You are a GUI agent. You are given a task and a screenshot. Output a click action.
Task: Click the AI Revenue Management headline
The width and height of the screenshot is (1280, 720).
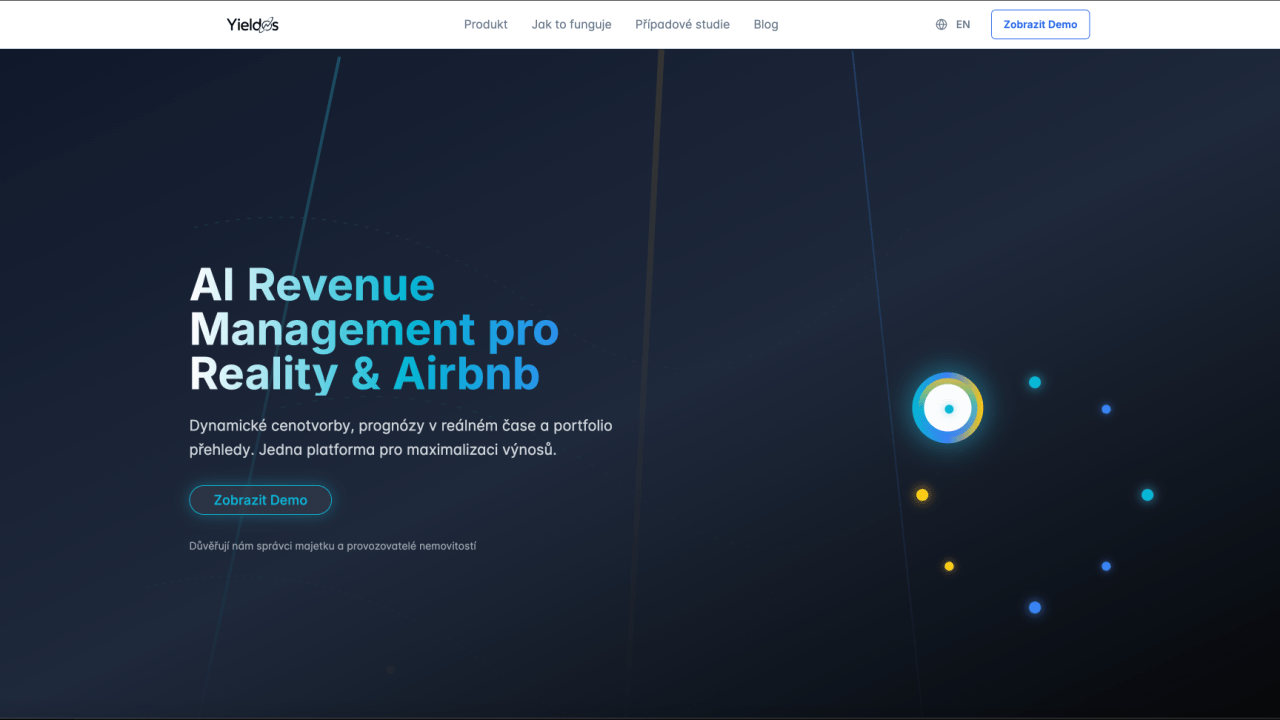click(374, 330)
